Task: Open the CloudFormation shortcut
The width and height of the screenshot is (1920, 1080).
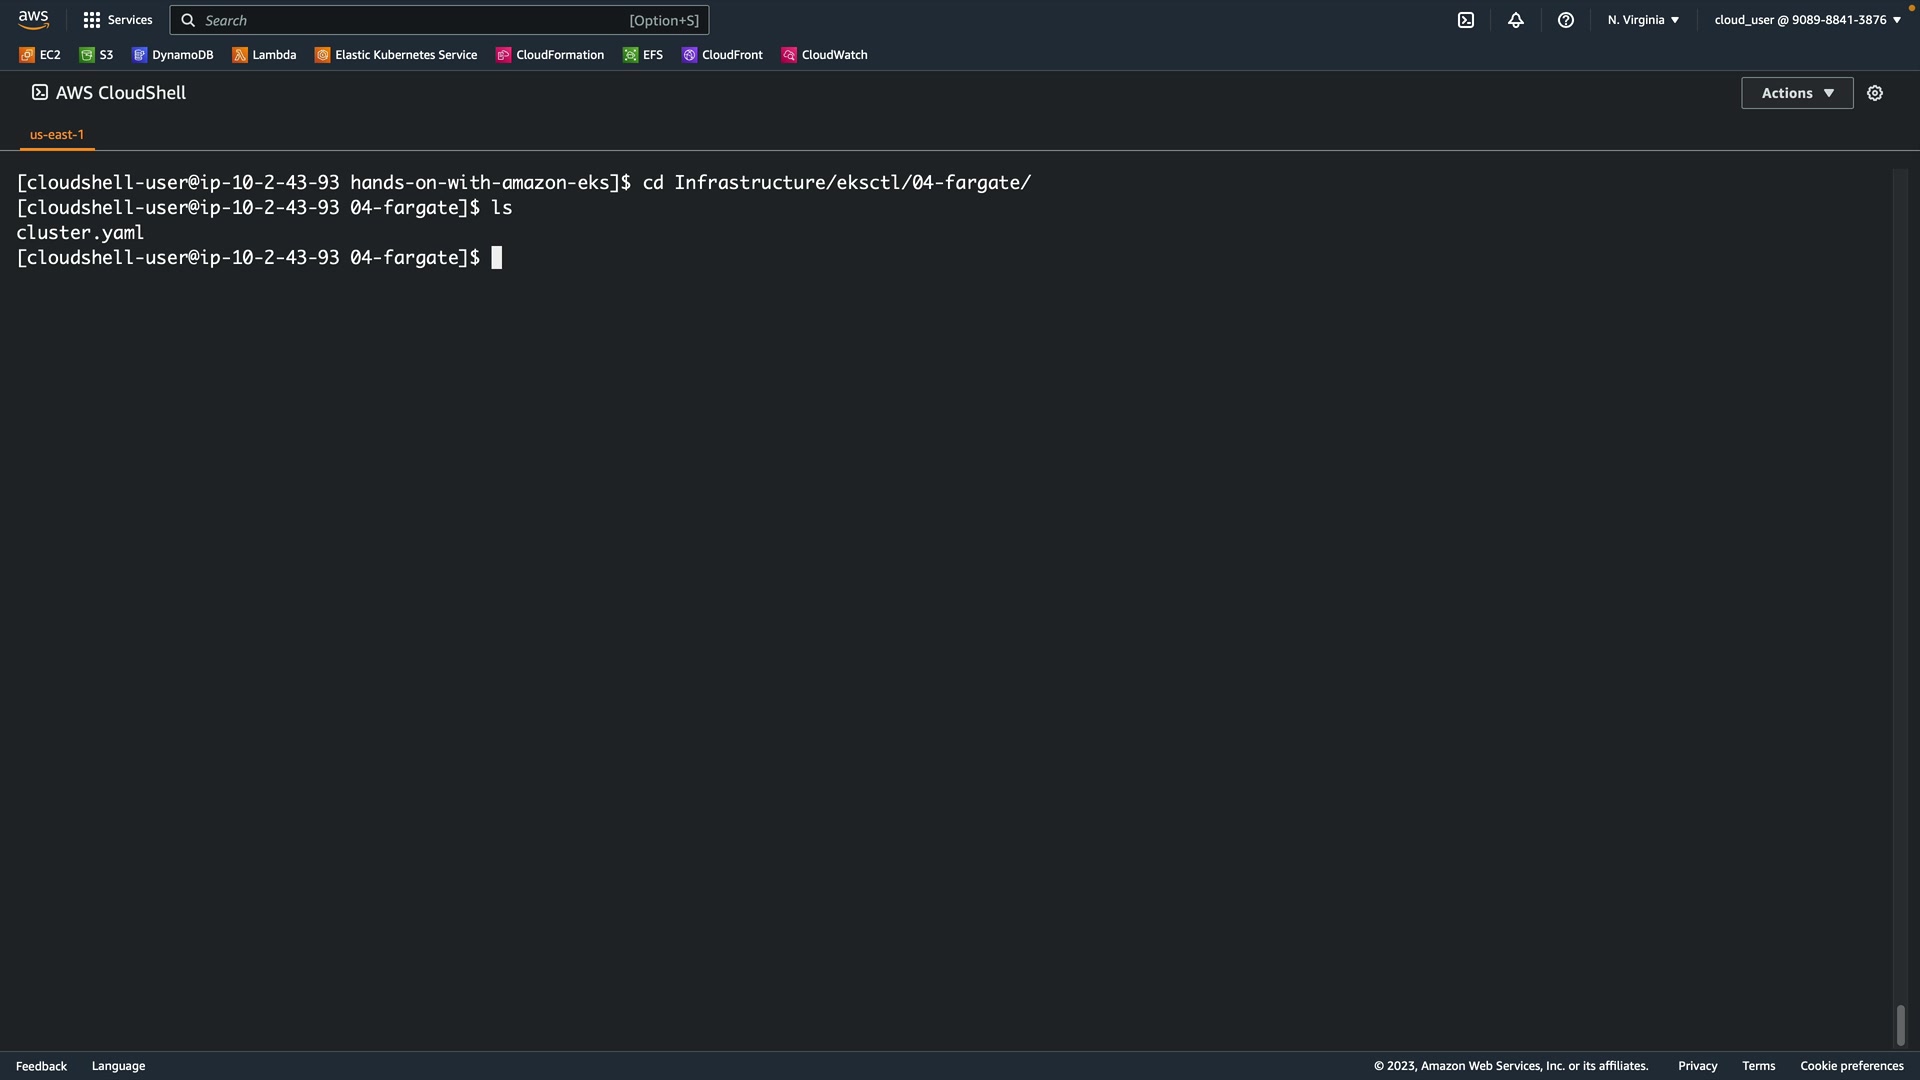Action: coord(550,55)
